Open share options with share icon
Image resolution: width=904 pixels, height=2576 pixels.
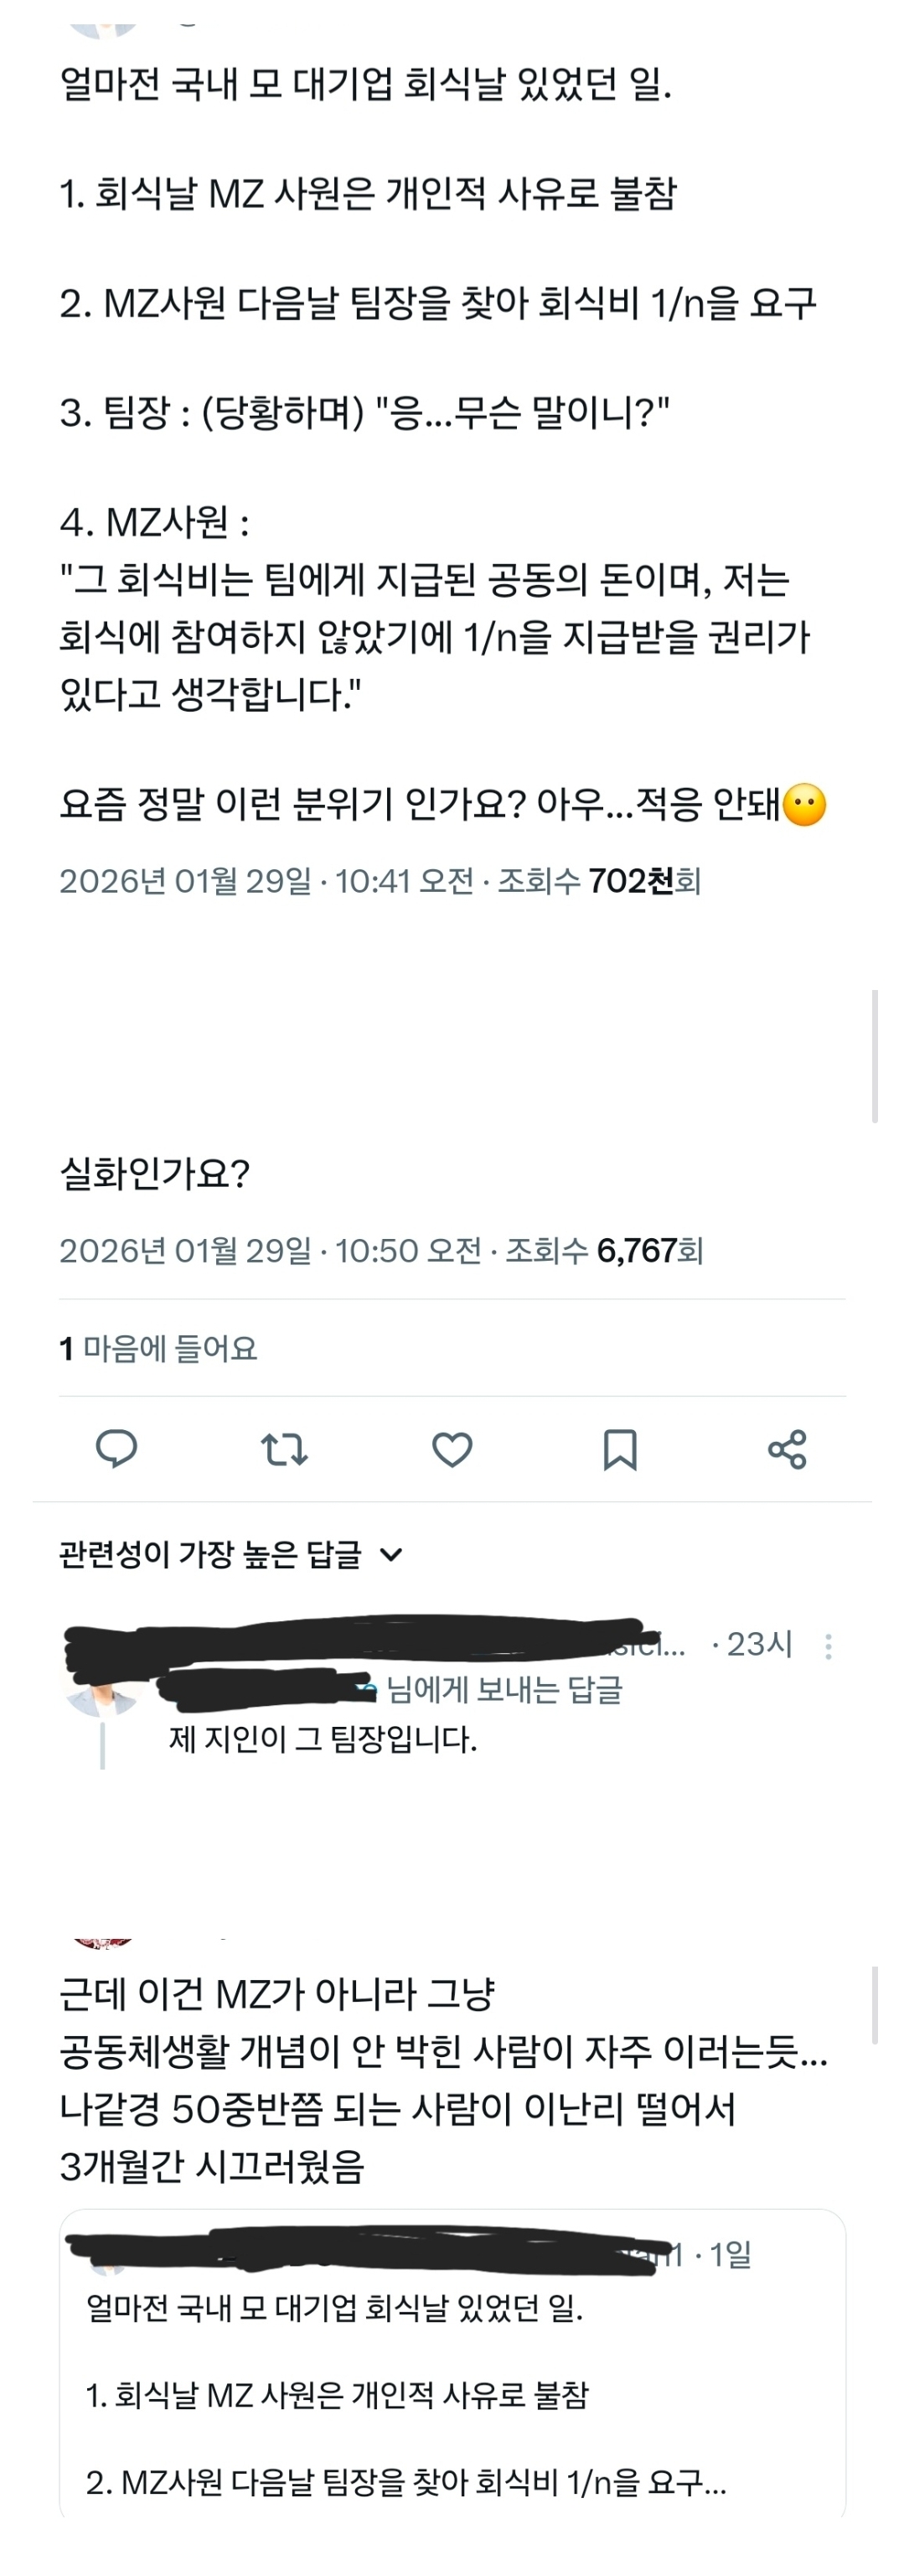(787, 1448)
